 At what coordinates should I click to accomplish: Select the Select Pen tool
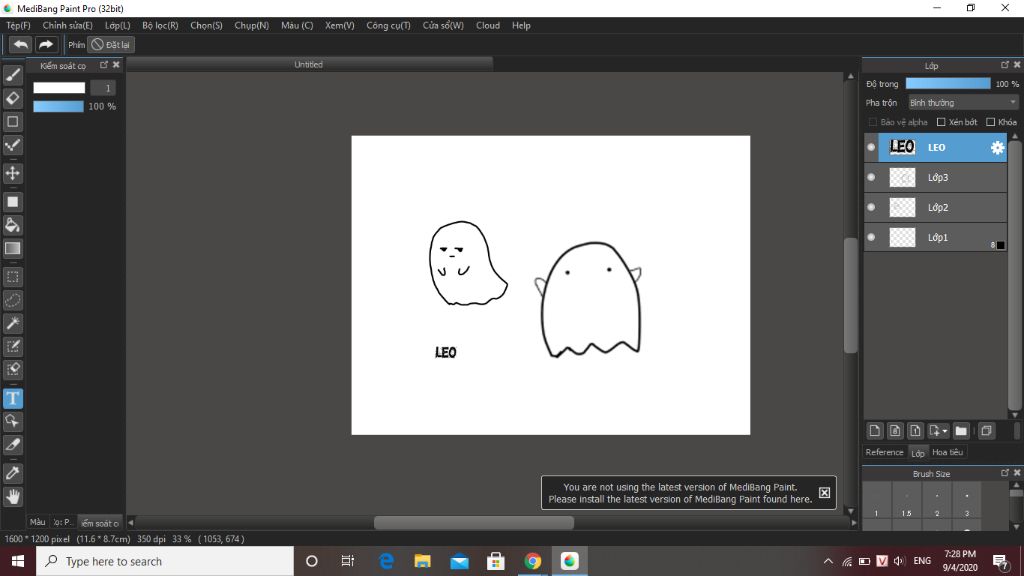pyautogui.click(x=12, y=346)
